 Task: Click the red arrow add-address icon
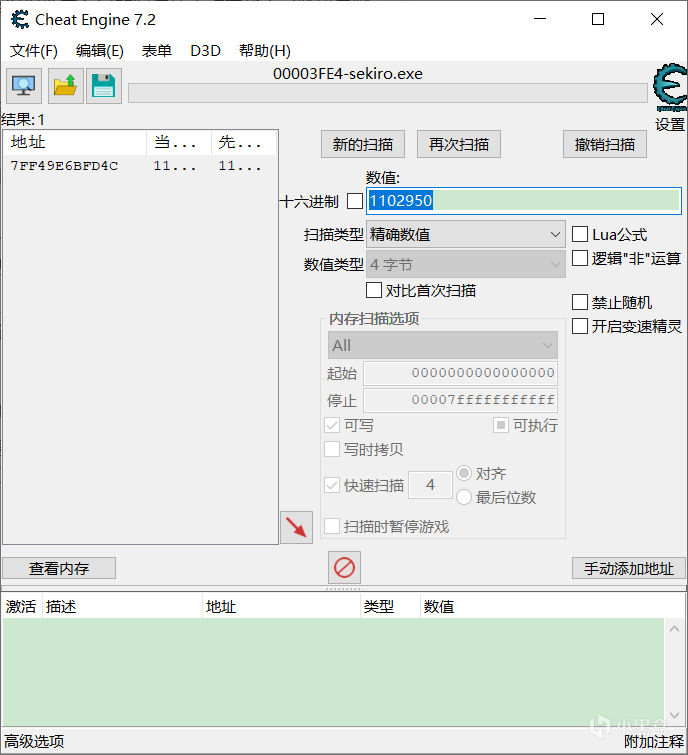click(296, 527)
